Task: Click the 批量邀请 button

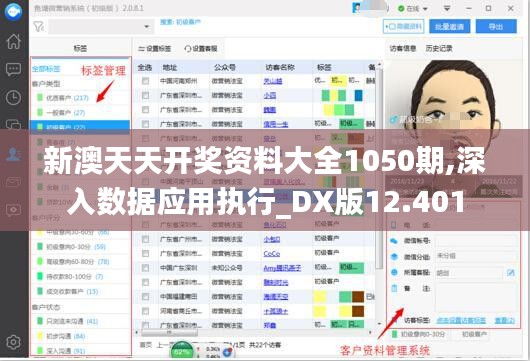Action: click(450, 26)
